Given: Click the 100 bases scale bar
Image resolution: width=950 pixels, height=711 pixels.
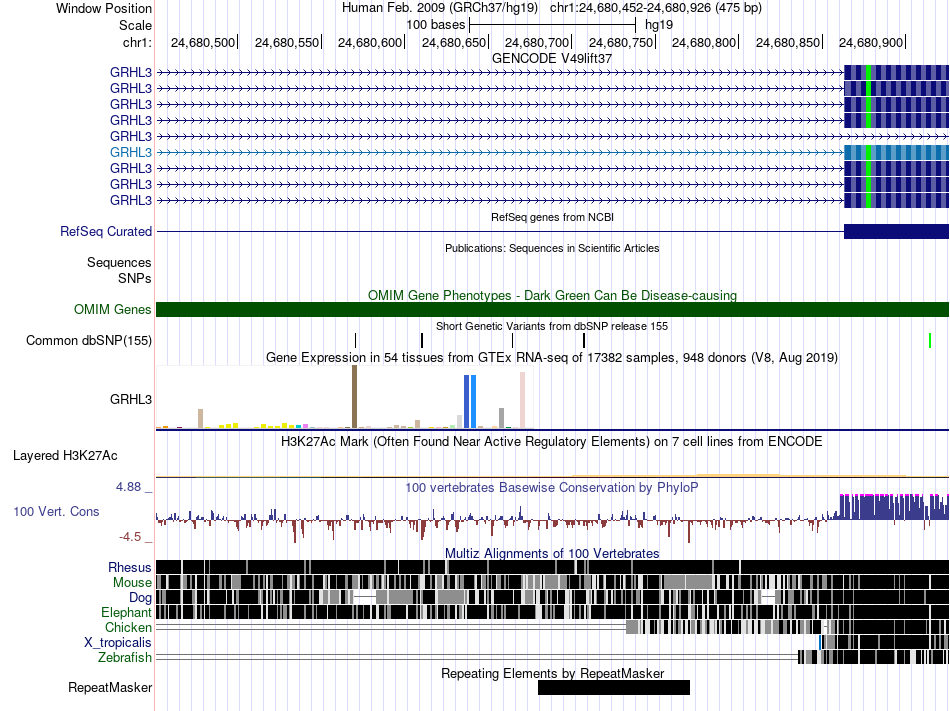Looking at the screenshot, I should click(553, 25).
